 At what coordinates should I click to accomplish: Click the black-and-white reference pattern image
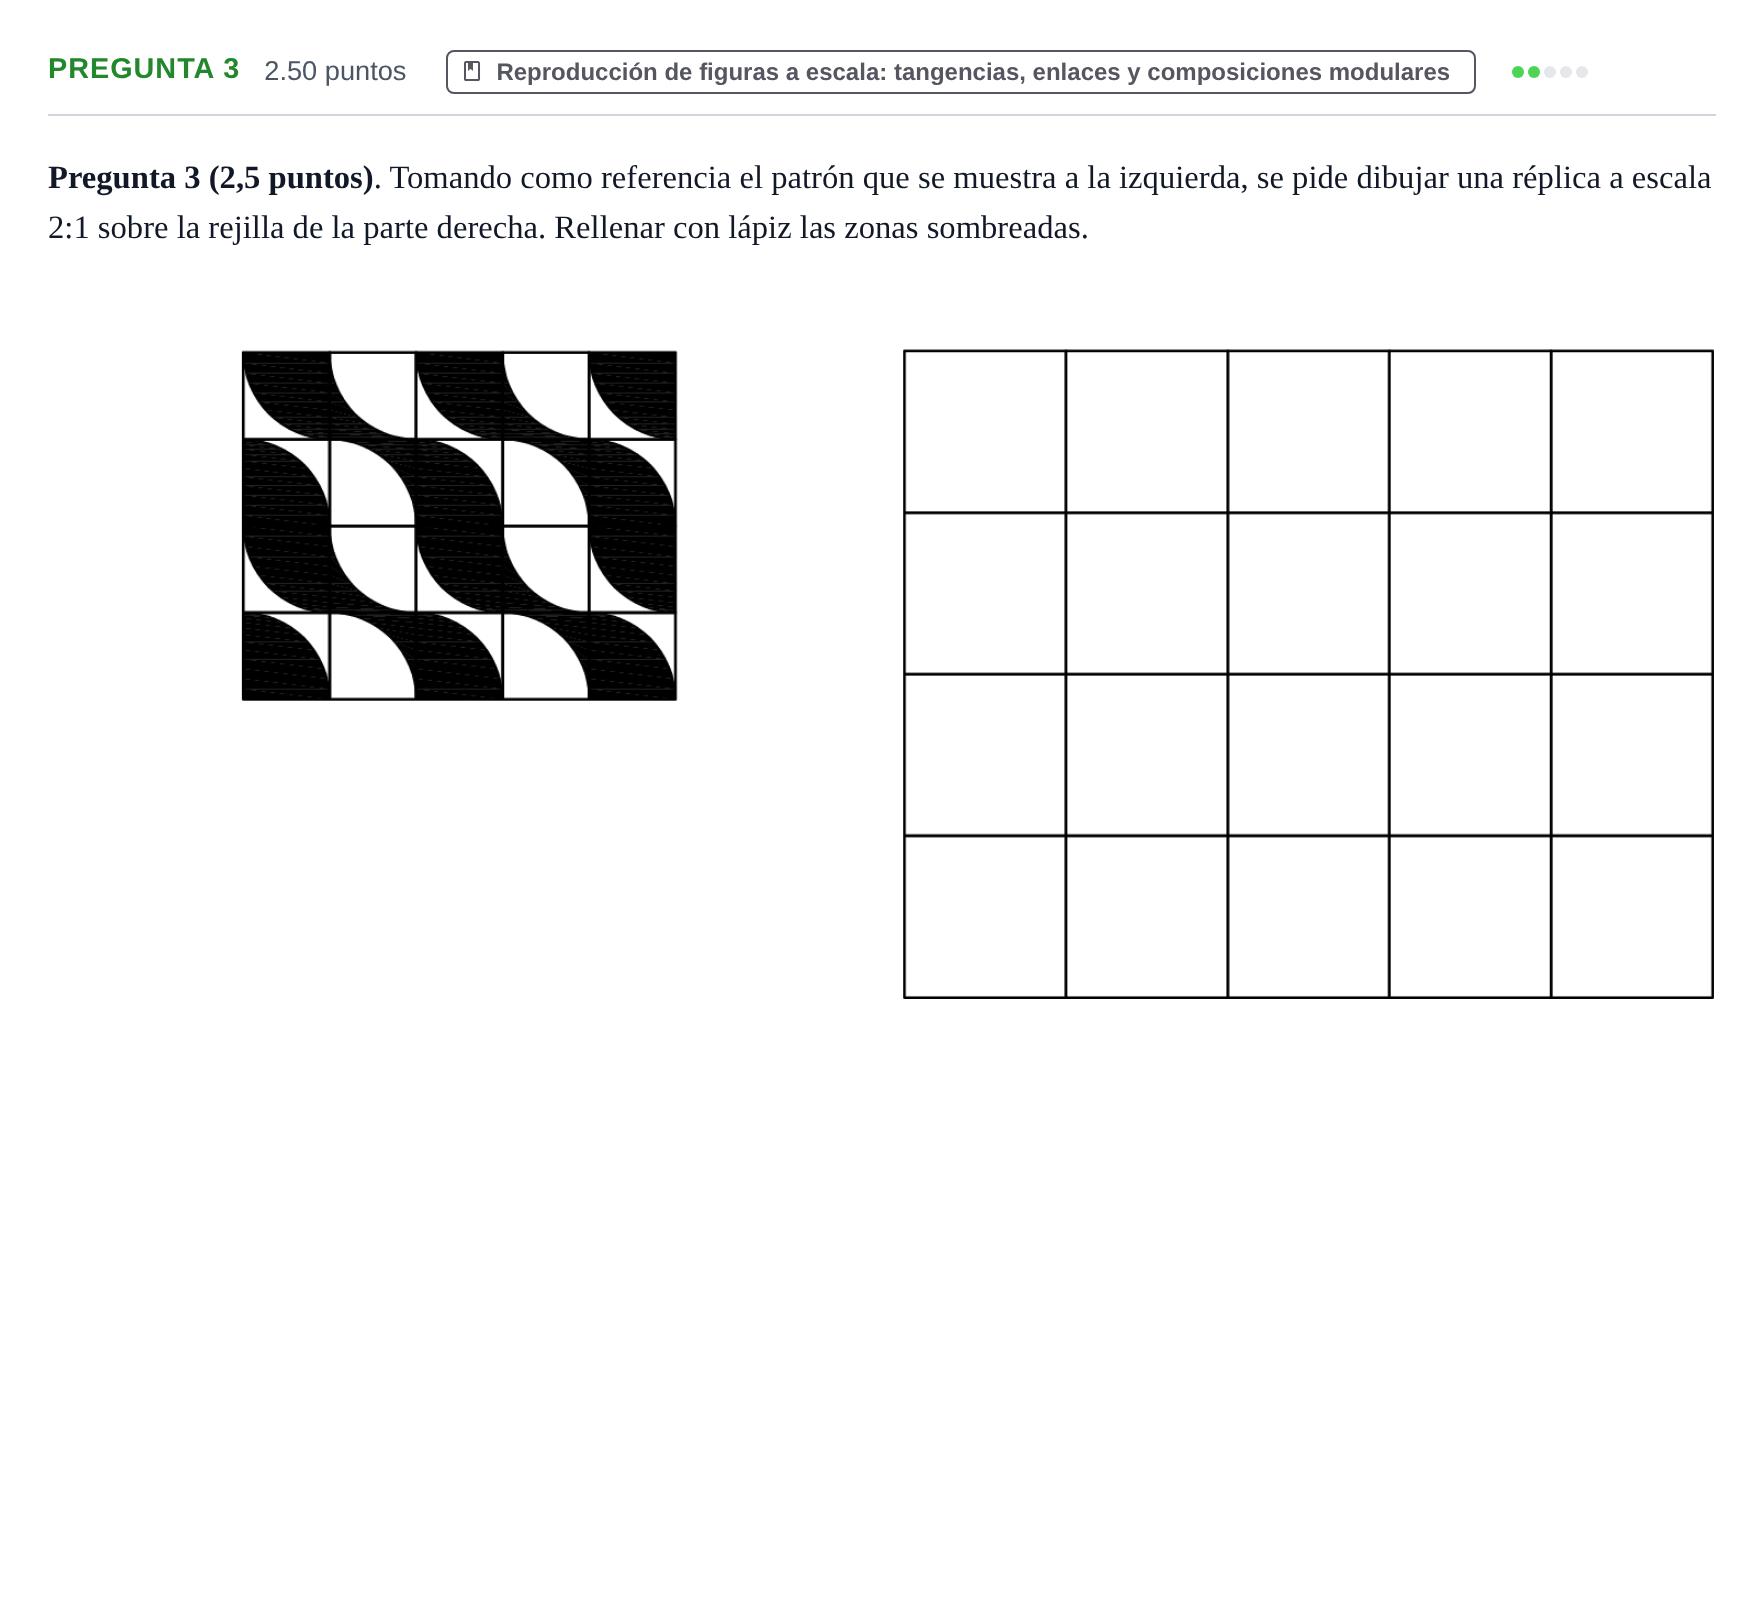tap(460, 526)
